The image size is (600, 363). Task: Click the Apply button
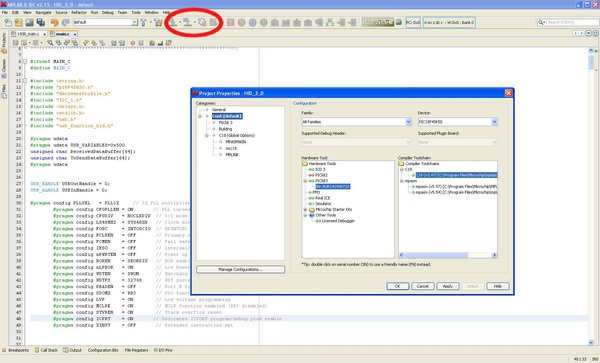tap(448, 286)
